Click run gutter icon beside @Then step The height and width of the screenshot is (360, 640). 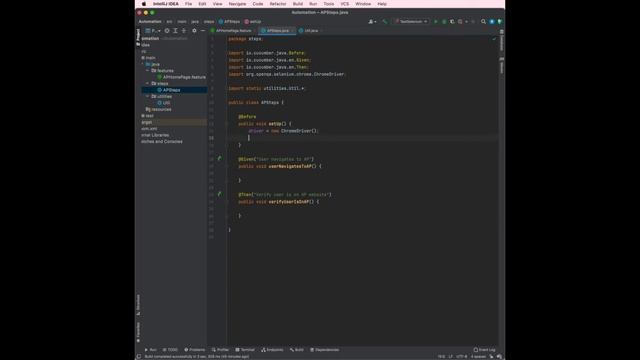click(x=220, y=194)
